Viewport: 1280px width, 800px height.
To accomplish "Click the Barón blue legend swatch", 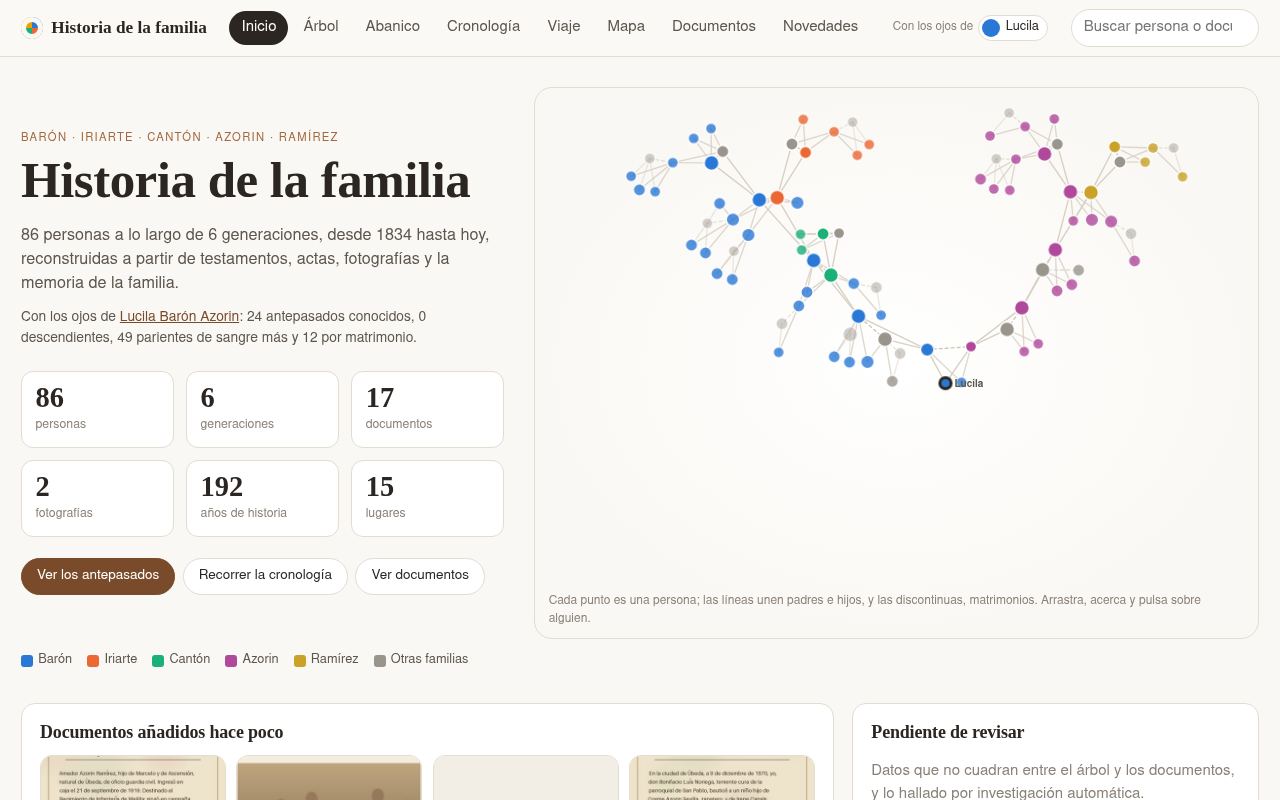I will pyautogui.click(x=27, y=661).
